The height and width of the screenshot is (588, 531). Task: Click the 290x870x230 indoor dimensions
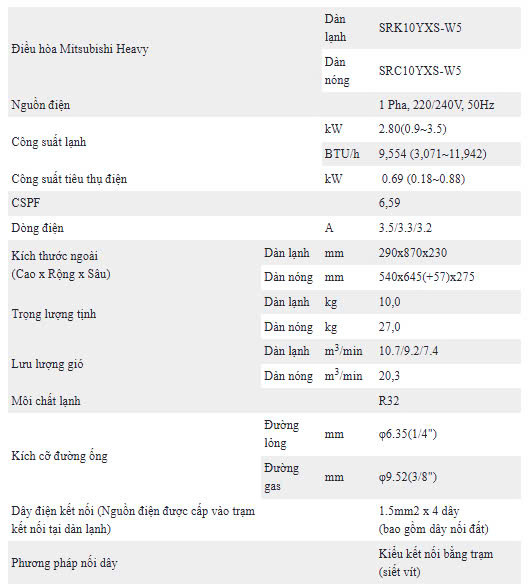tap(412, 253)
